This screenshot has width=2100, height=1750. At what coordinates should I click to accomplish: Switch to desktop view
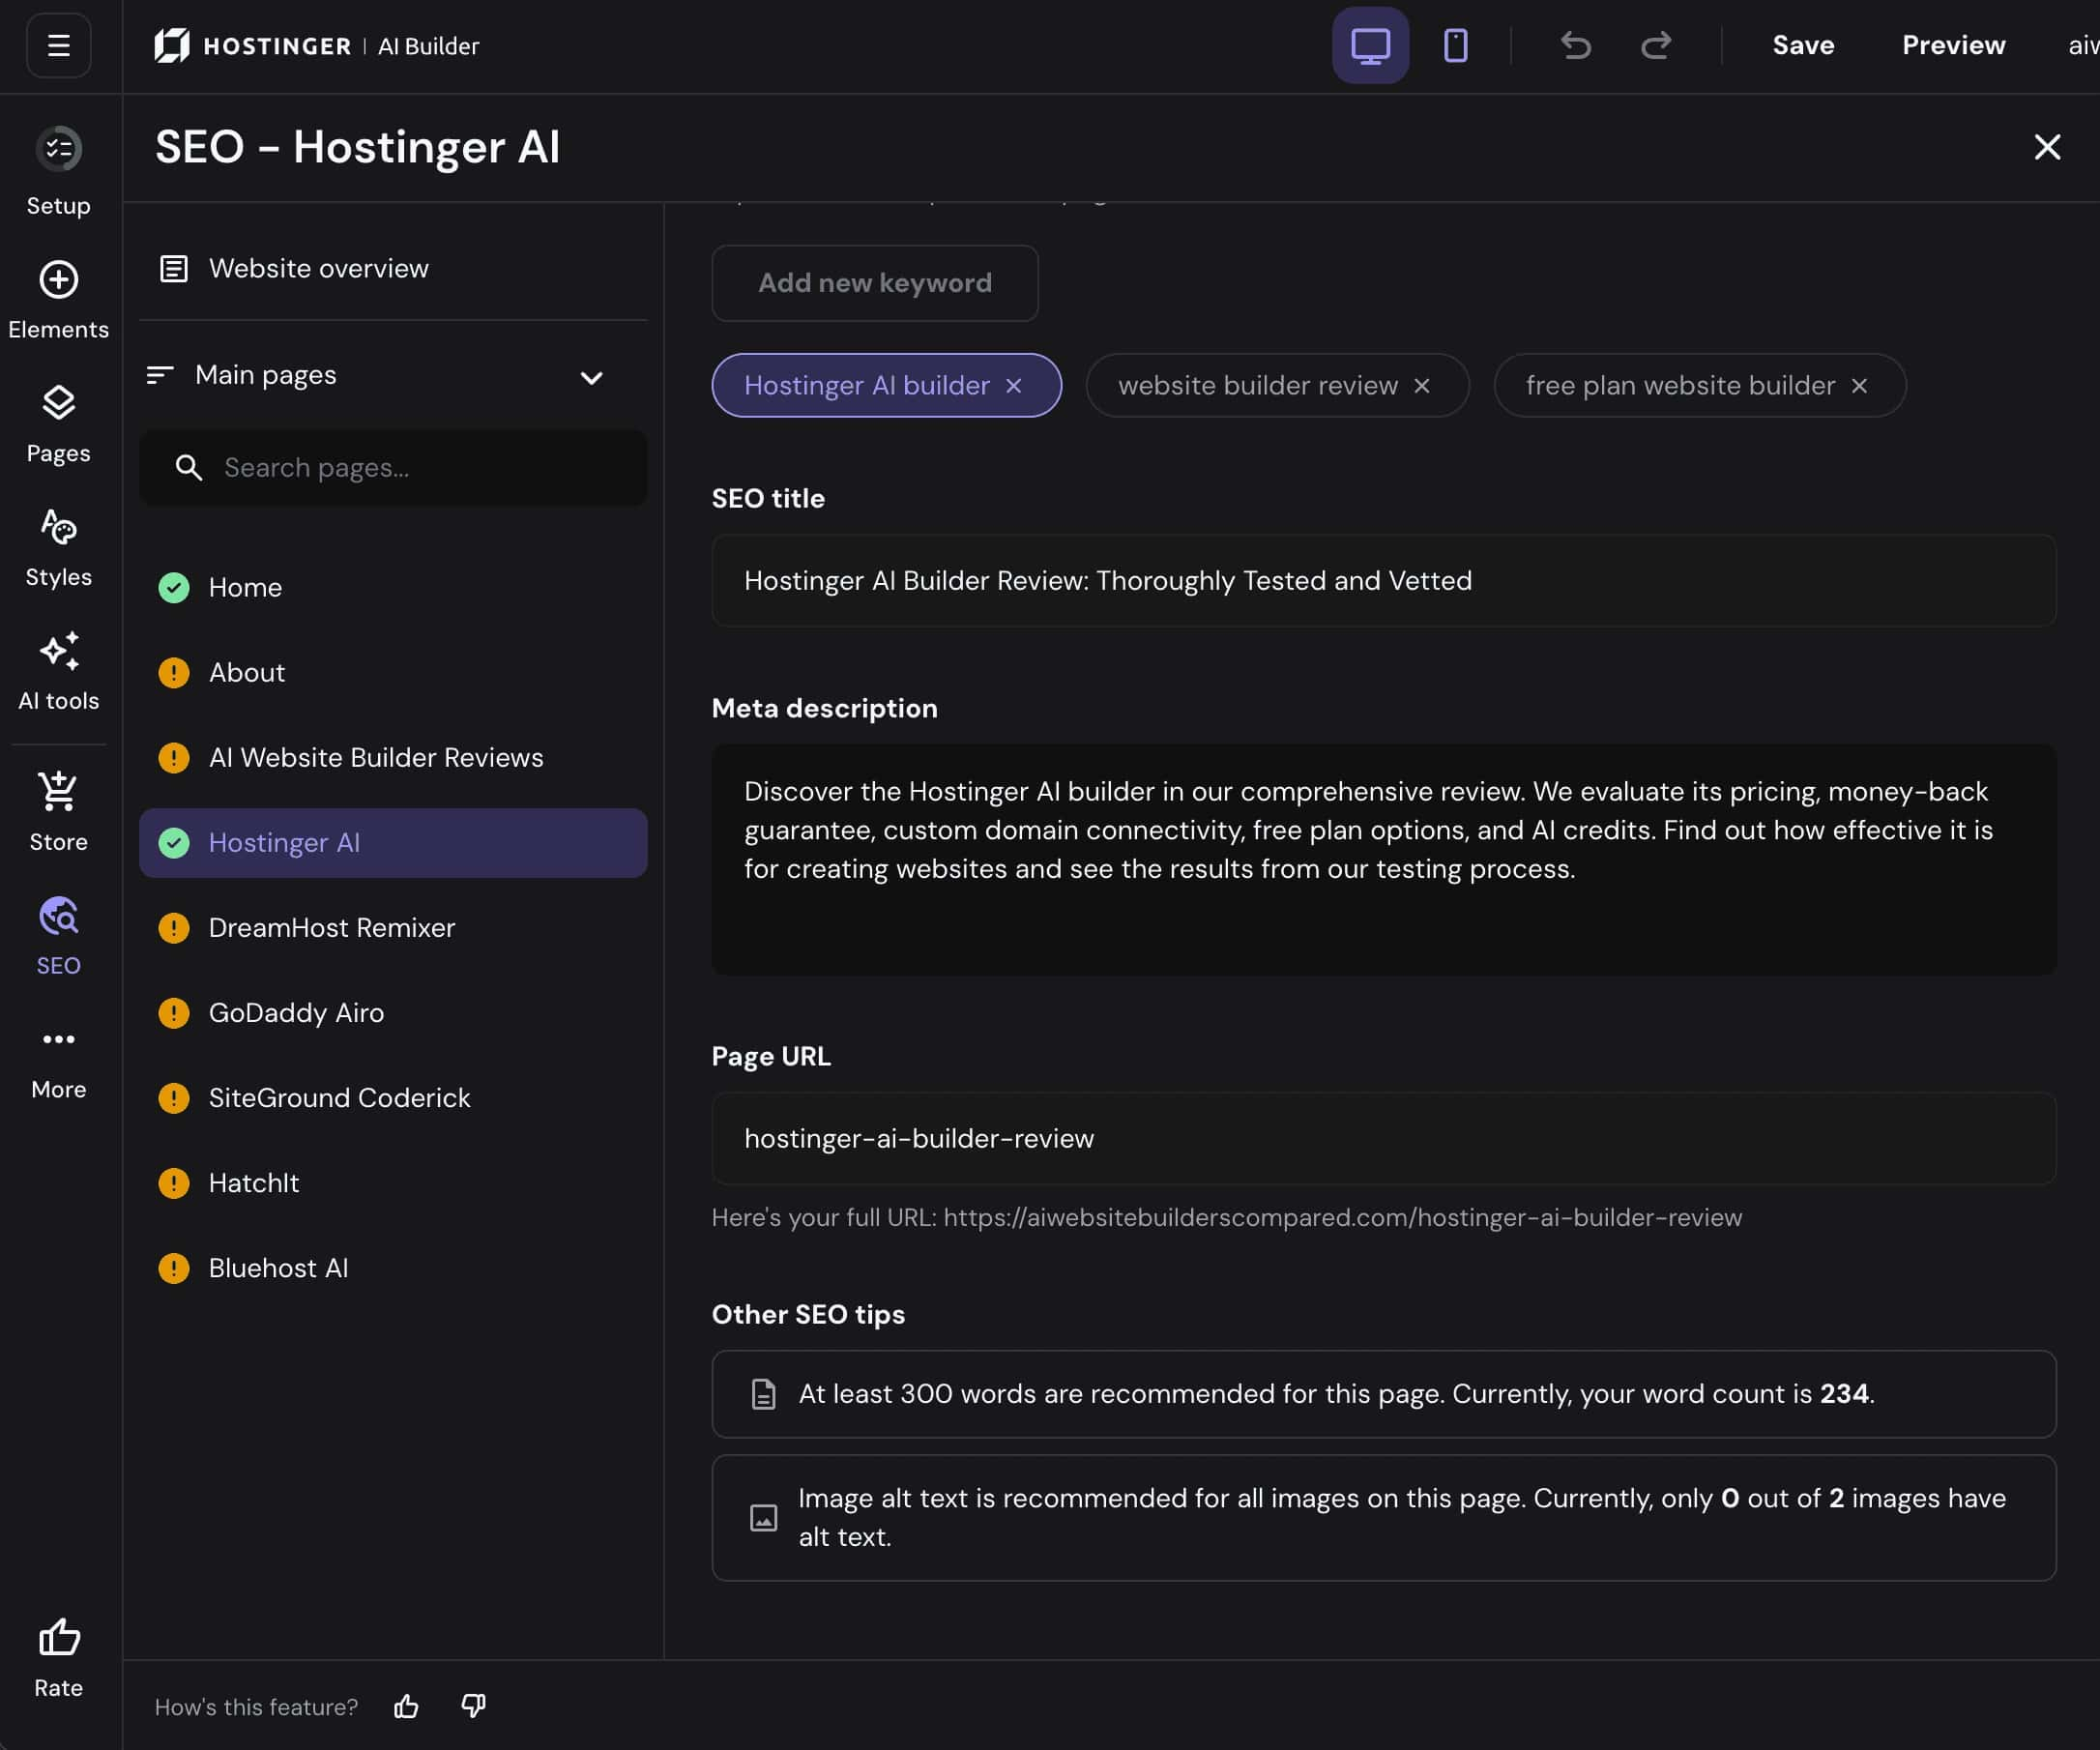coord(1370,46)
